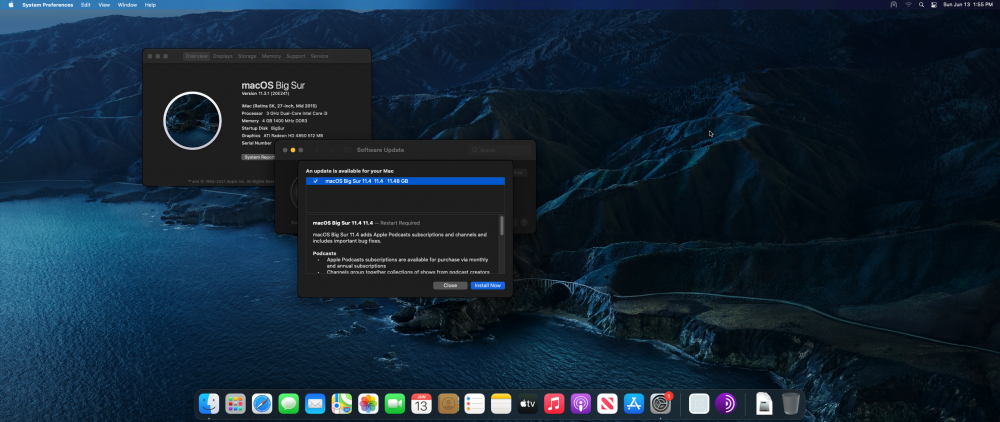Launch the purple Tor Browser icon

(x=726, y=404)
